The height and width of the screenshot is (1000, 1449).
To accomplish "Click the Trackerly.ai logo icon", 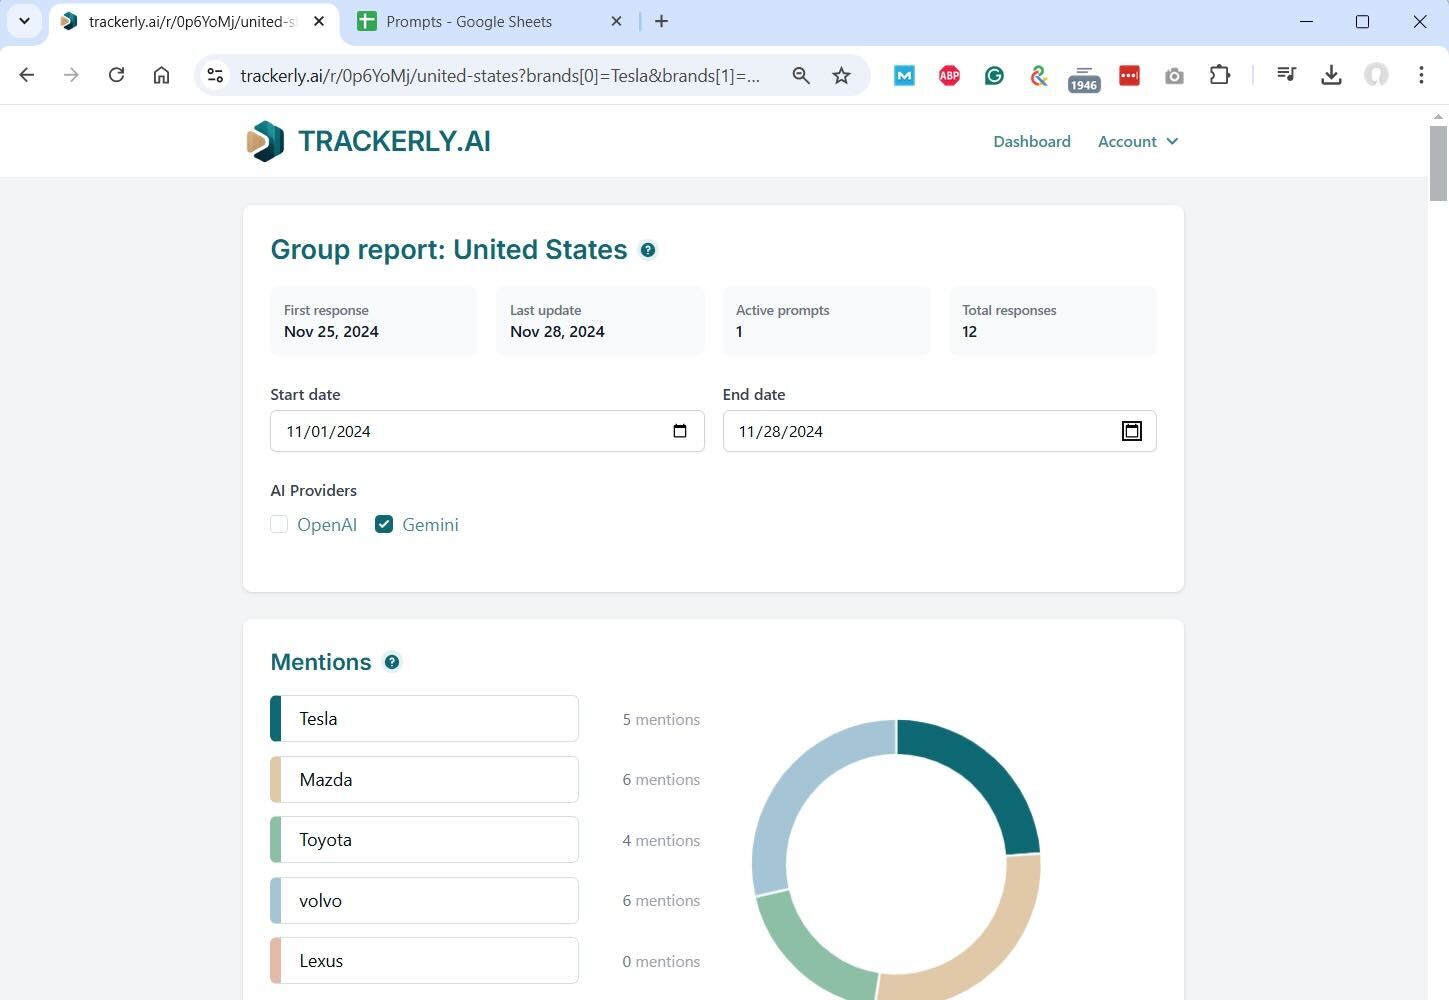I will coord(264,141).
